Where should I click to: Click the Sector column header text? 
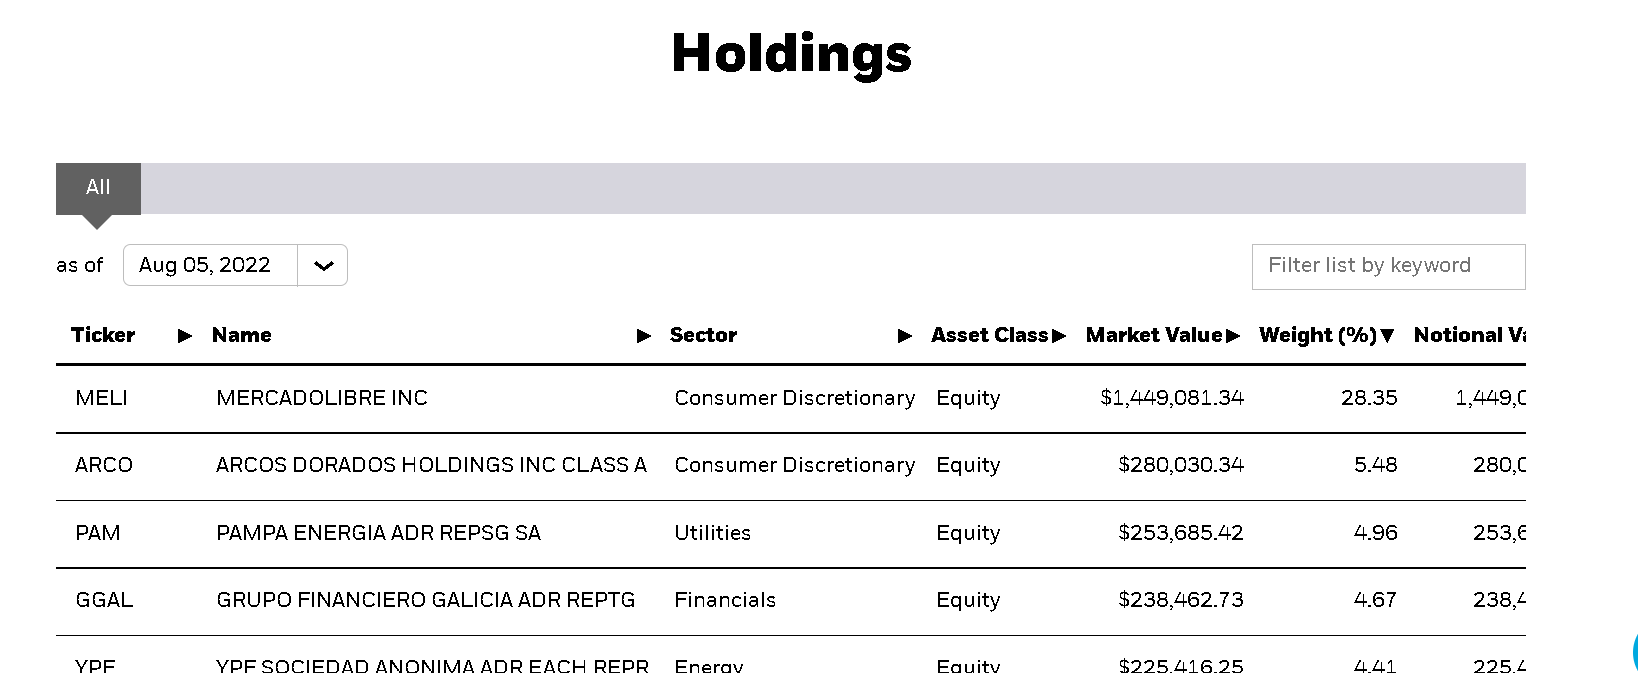pyautogui.click(x=703, y=336)
